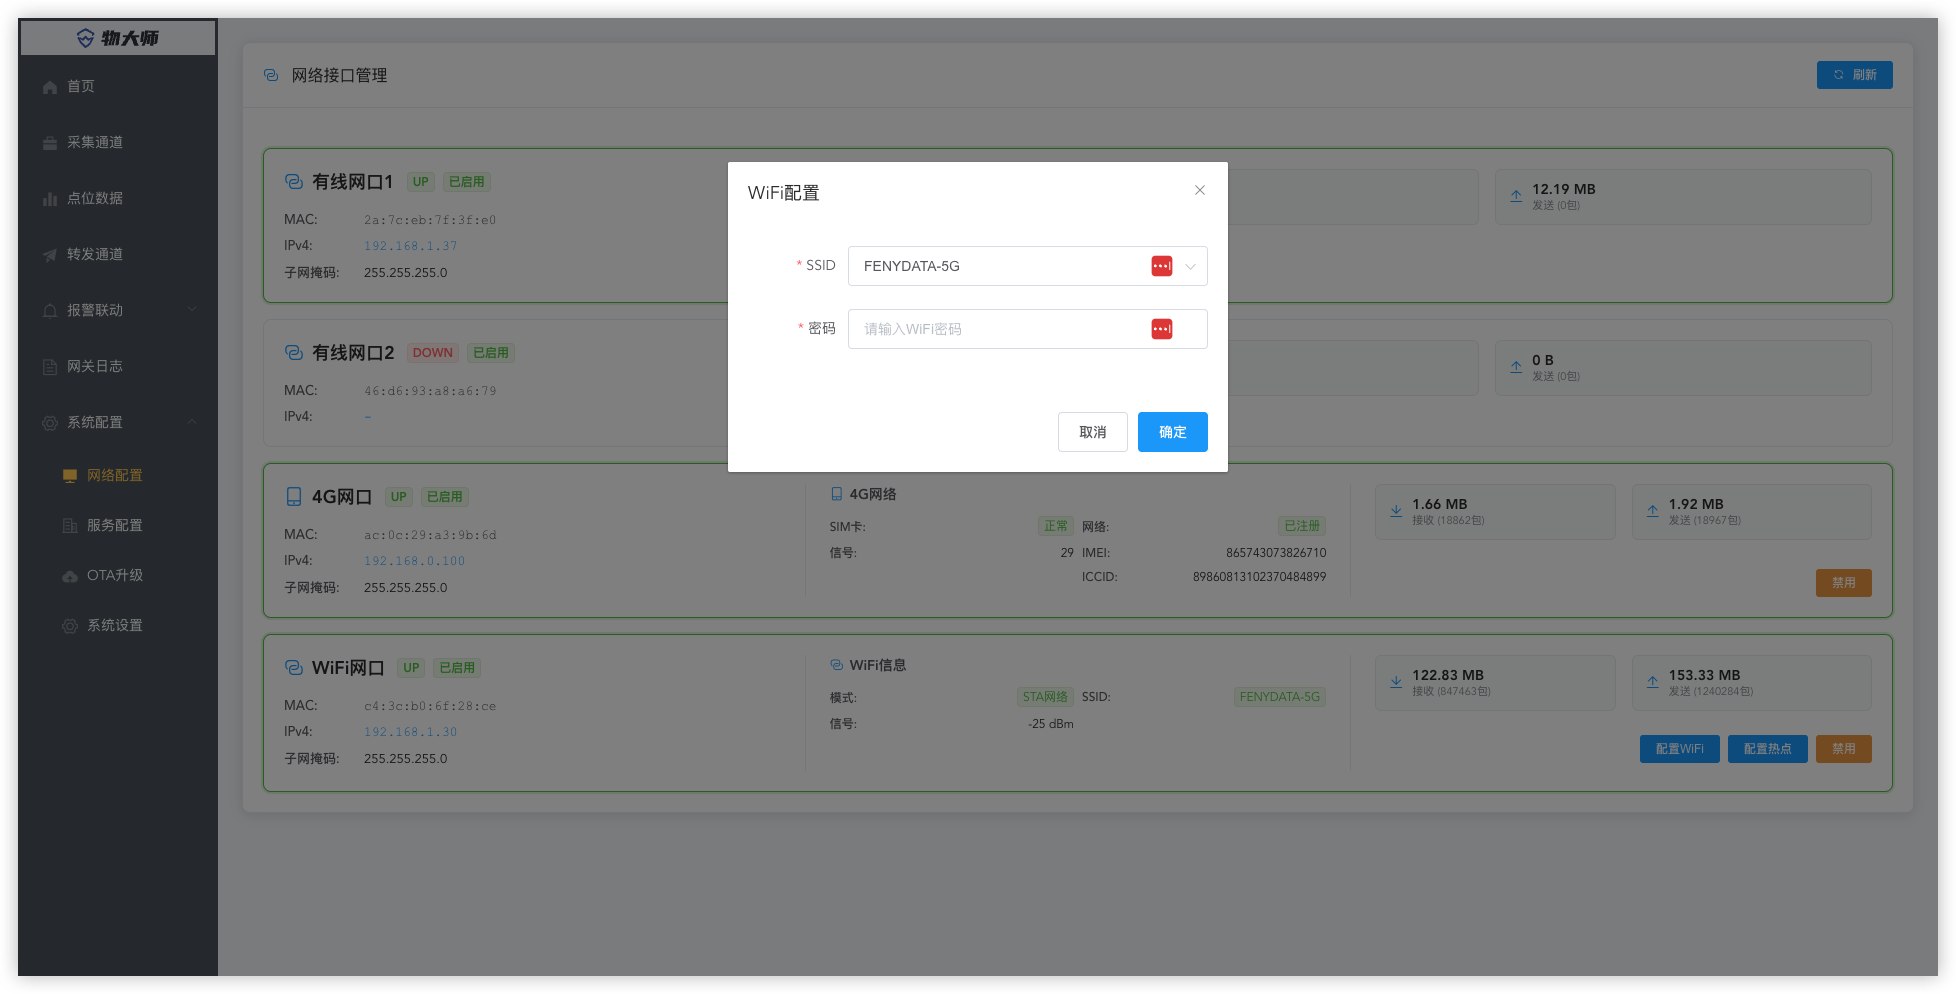Click the 转发通道 paper plane icon
The image size is (1956, 994).
(x=50, y=255)
